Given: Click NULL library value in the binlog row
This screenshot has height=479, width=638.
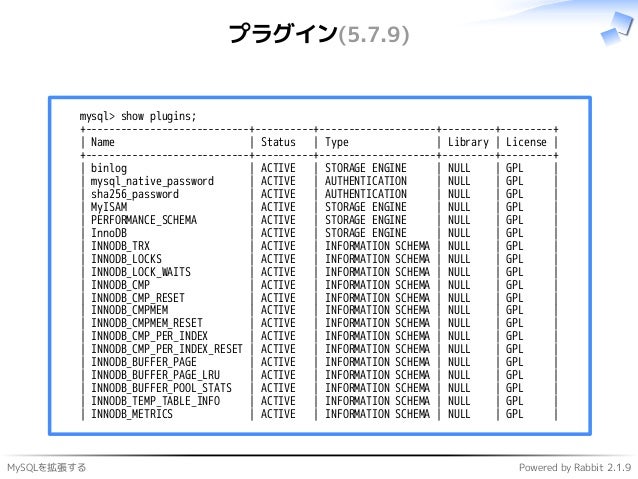Looking at the screenshot, I should tap(459, 168).
